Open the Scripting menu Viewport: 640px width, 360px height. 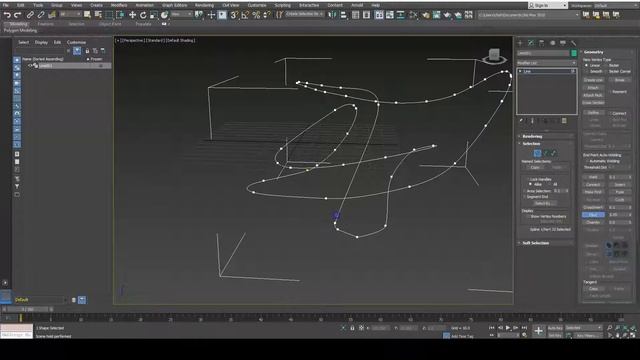pos(282,5)
